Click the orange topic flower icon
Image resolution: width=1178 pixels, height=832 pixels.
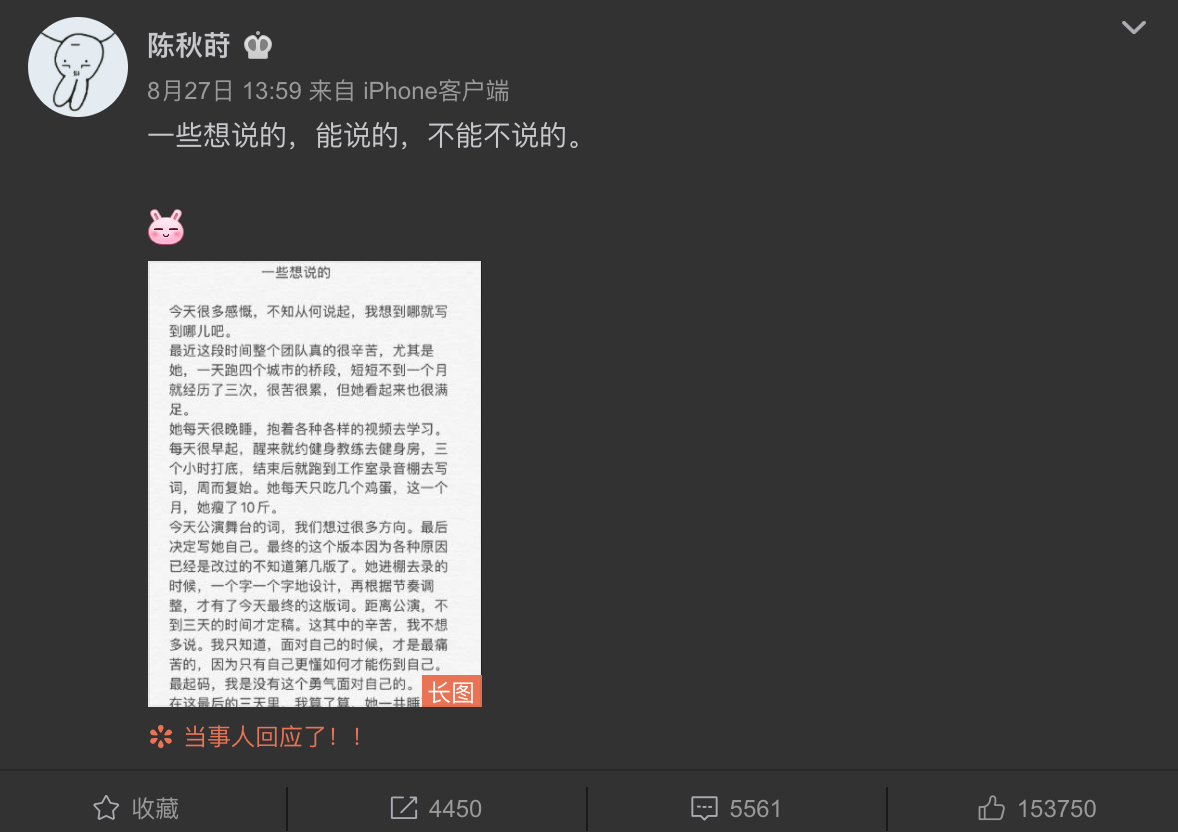click(161, 737)
